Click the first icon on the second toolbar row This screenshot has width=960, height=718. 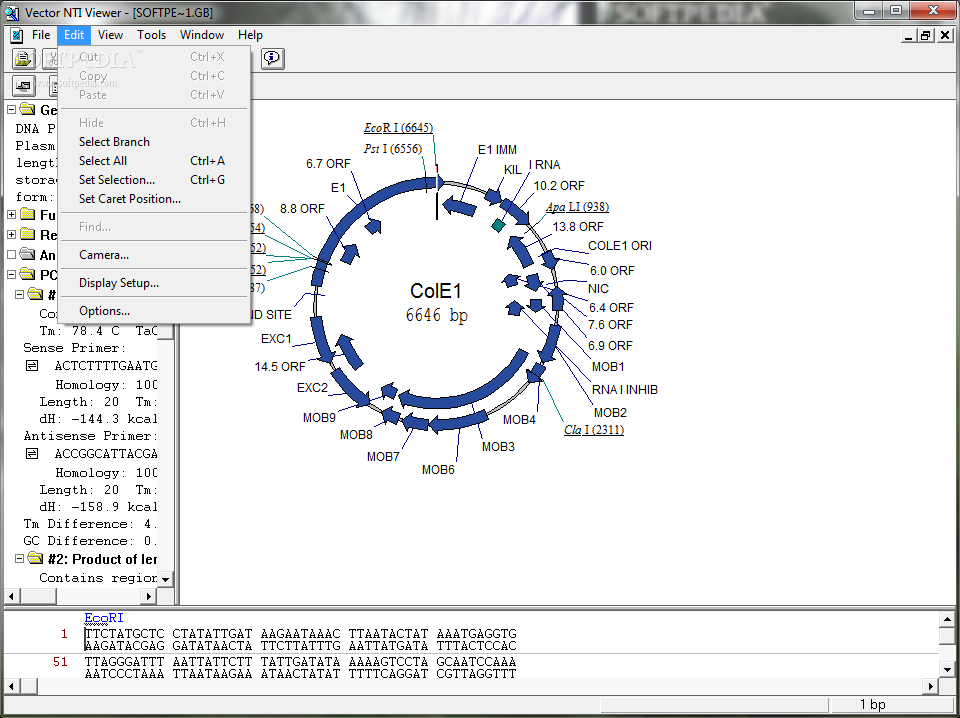point(23,86)
